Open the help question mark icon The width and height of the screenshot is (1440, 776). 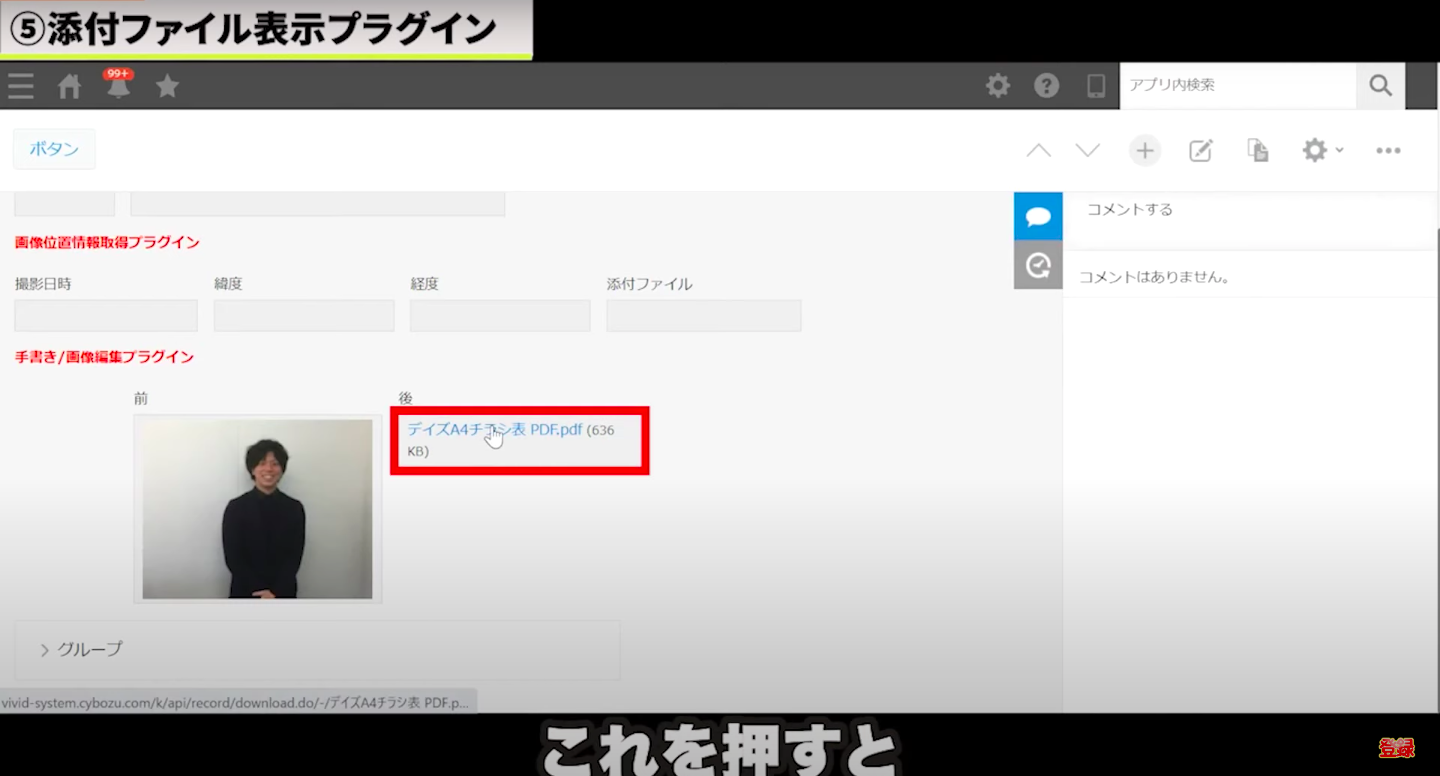click(1046, 86)
